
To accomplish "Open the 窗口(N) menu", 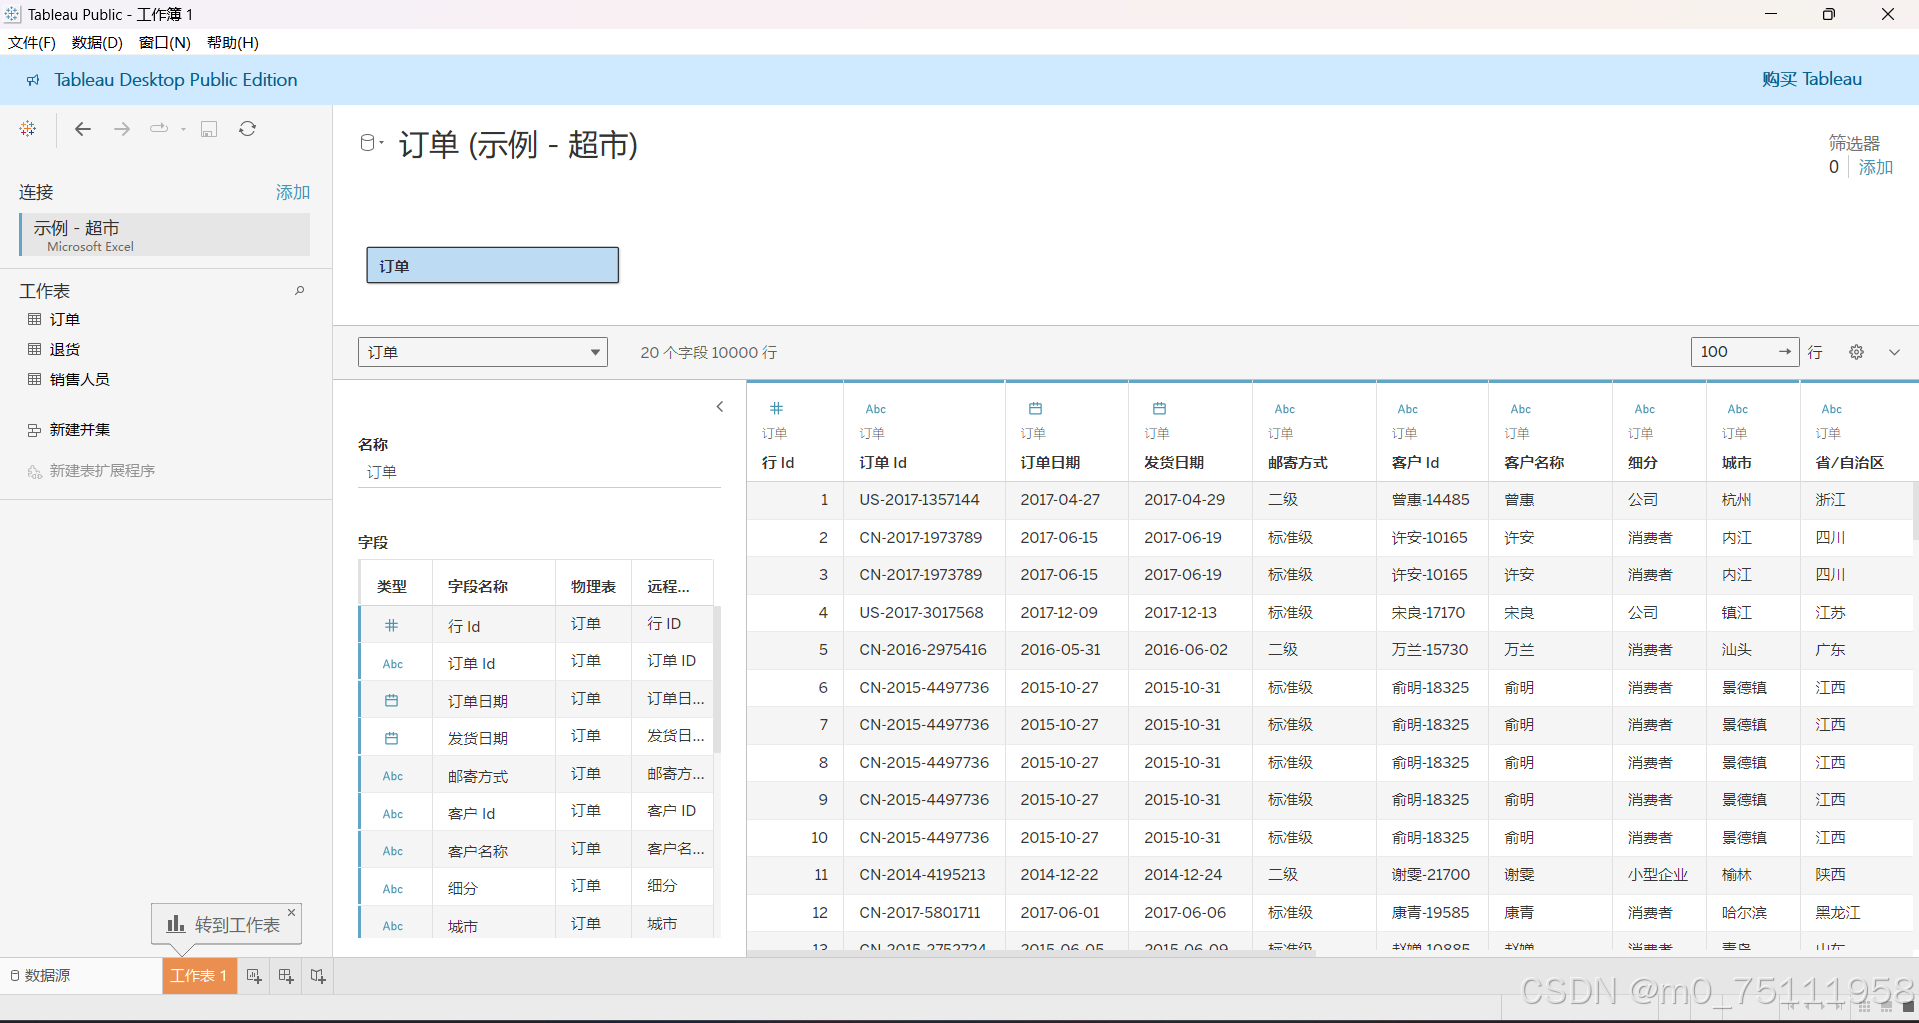I will (165, 42).
